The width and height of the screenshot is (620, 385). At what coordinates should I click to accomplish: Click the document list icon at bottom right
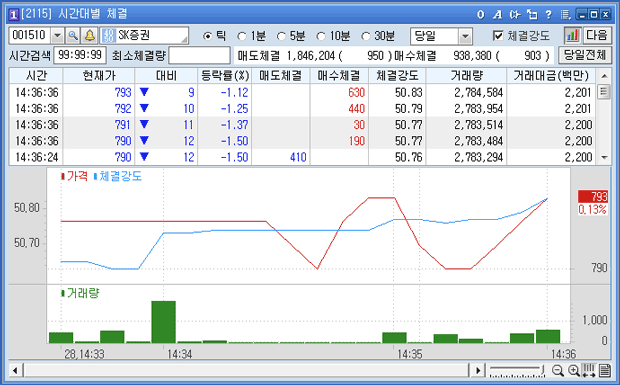tap(605, 370)
